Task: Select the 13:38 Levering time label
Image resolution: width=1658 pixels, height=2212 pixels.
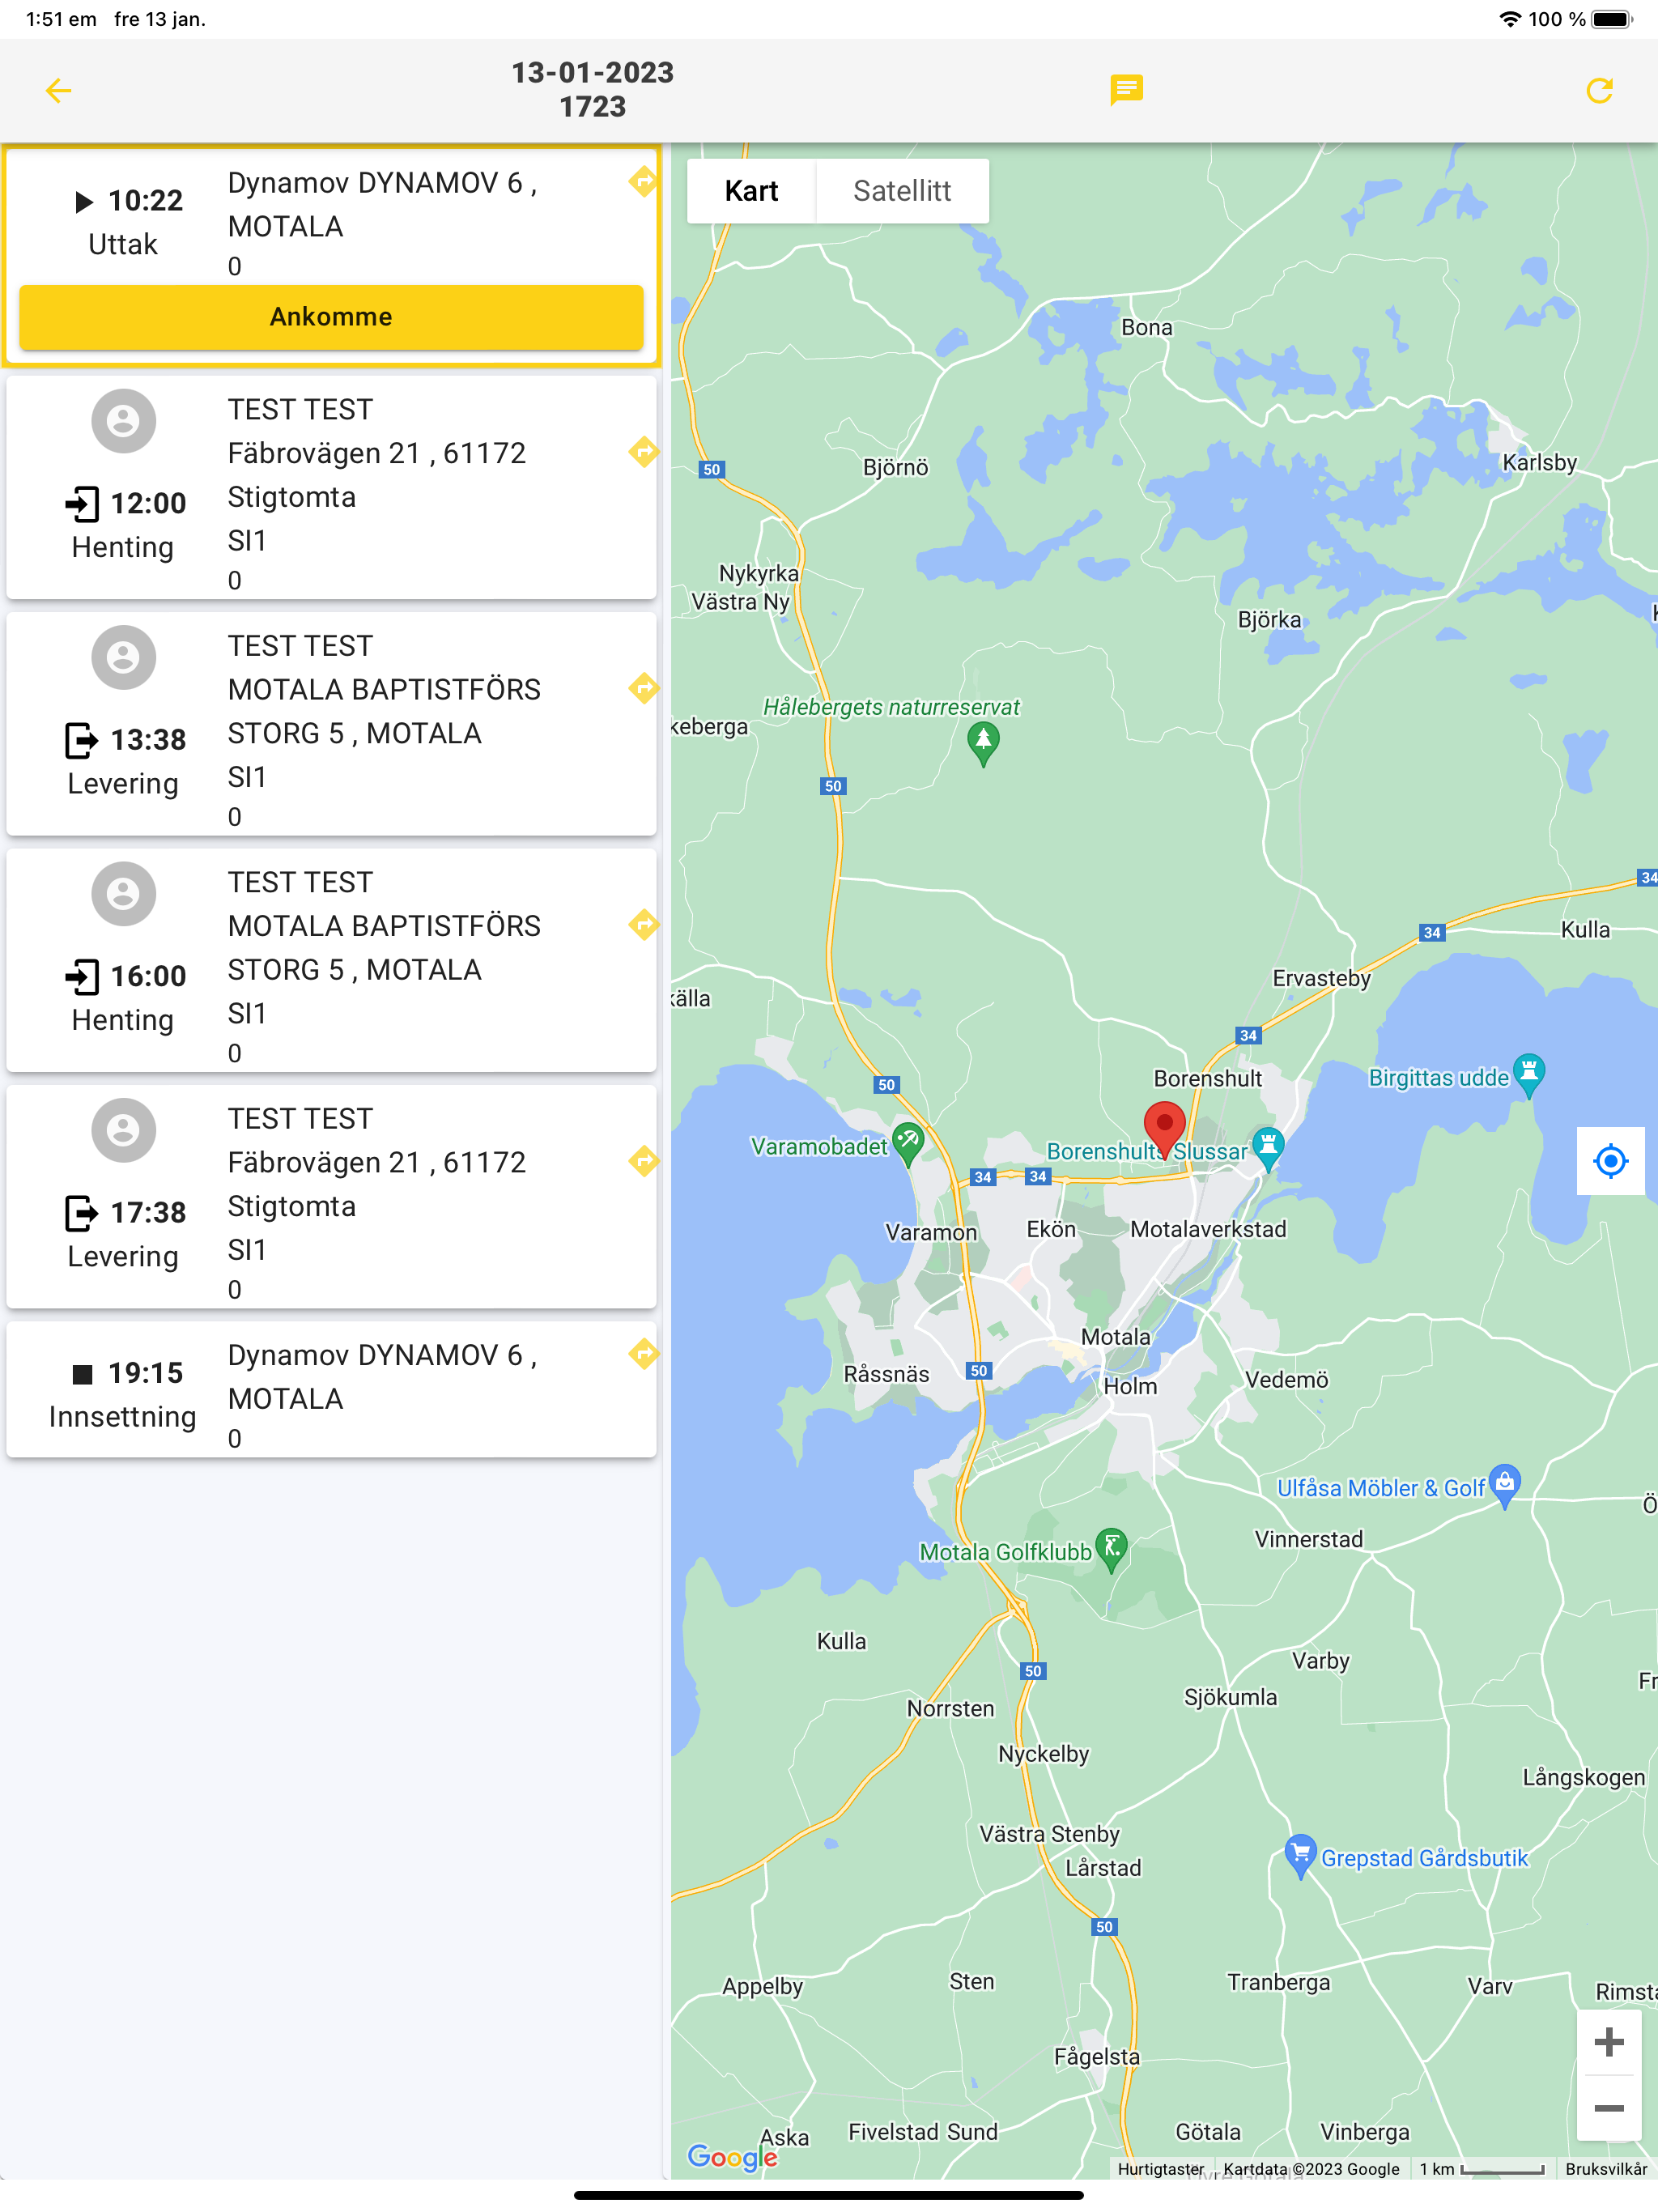Action: (x=148, y=740)
